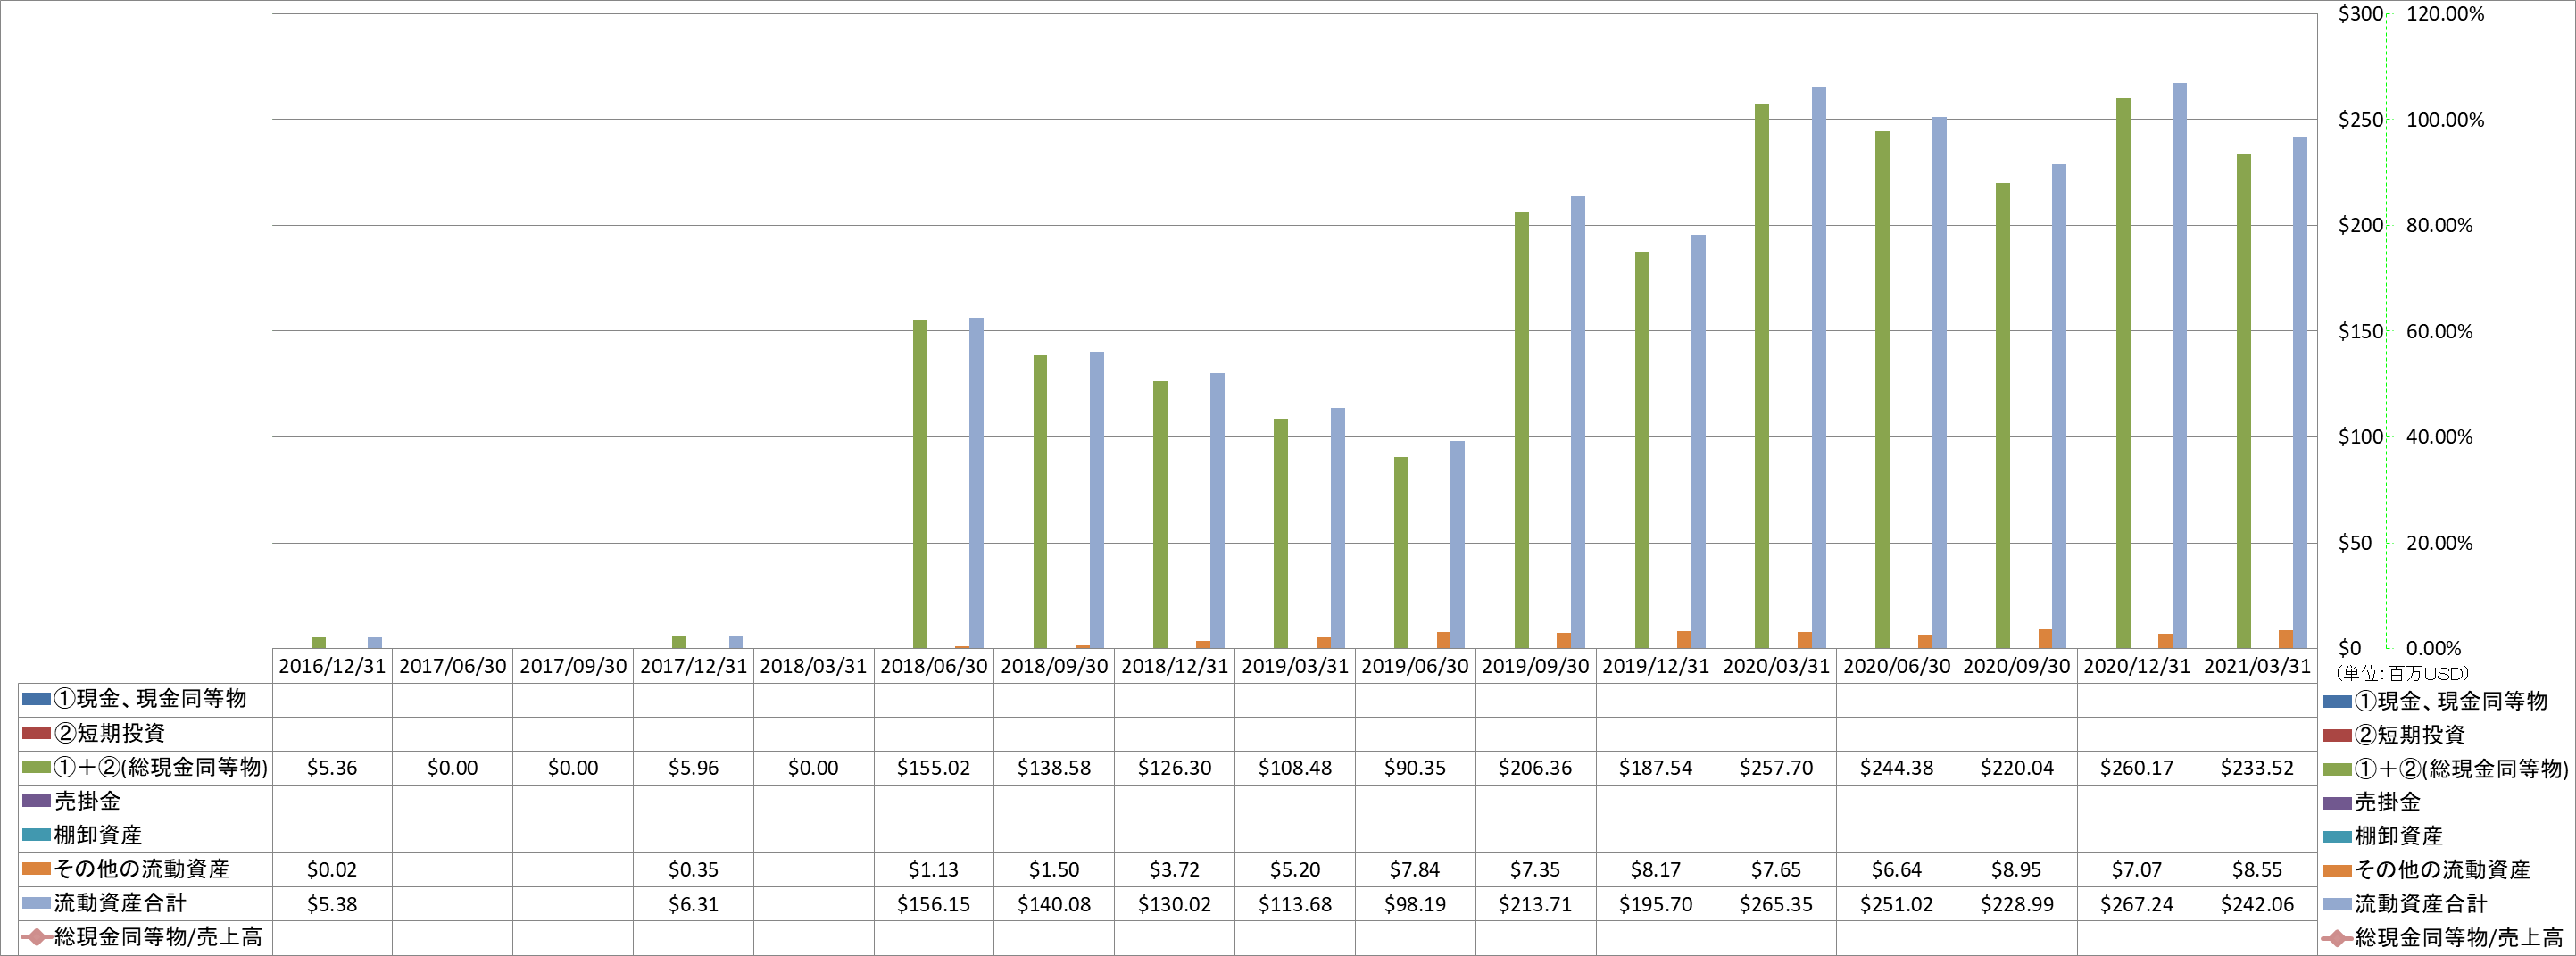This screenshot has width=2576, height=956.
Task: Click the $126.30 cell
Action: [x=1174, y=768]
